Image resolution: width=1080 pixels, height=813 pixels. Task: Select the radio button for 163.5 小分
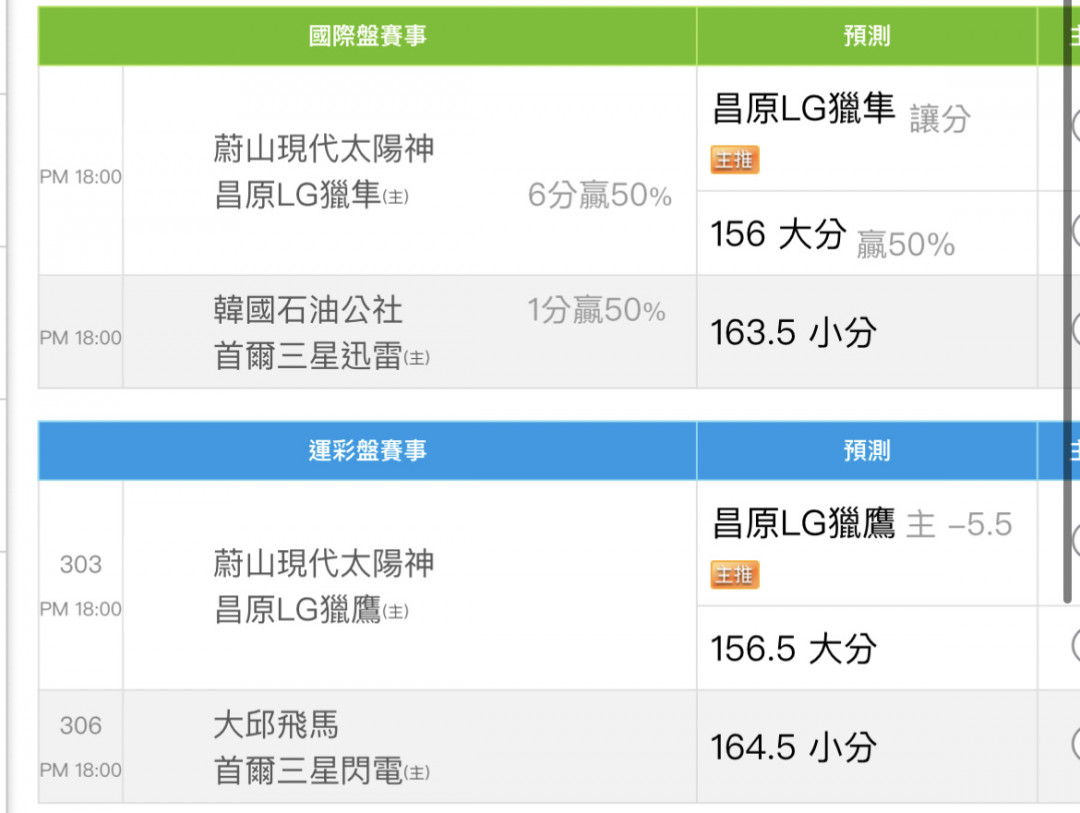click(1076, 331)
